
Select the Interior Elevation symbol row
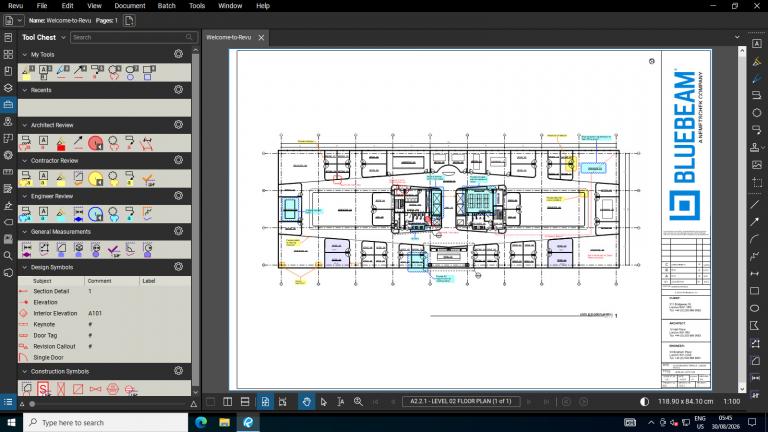(104, 313)
